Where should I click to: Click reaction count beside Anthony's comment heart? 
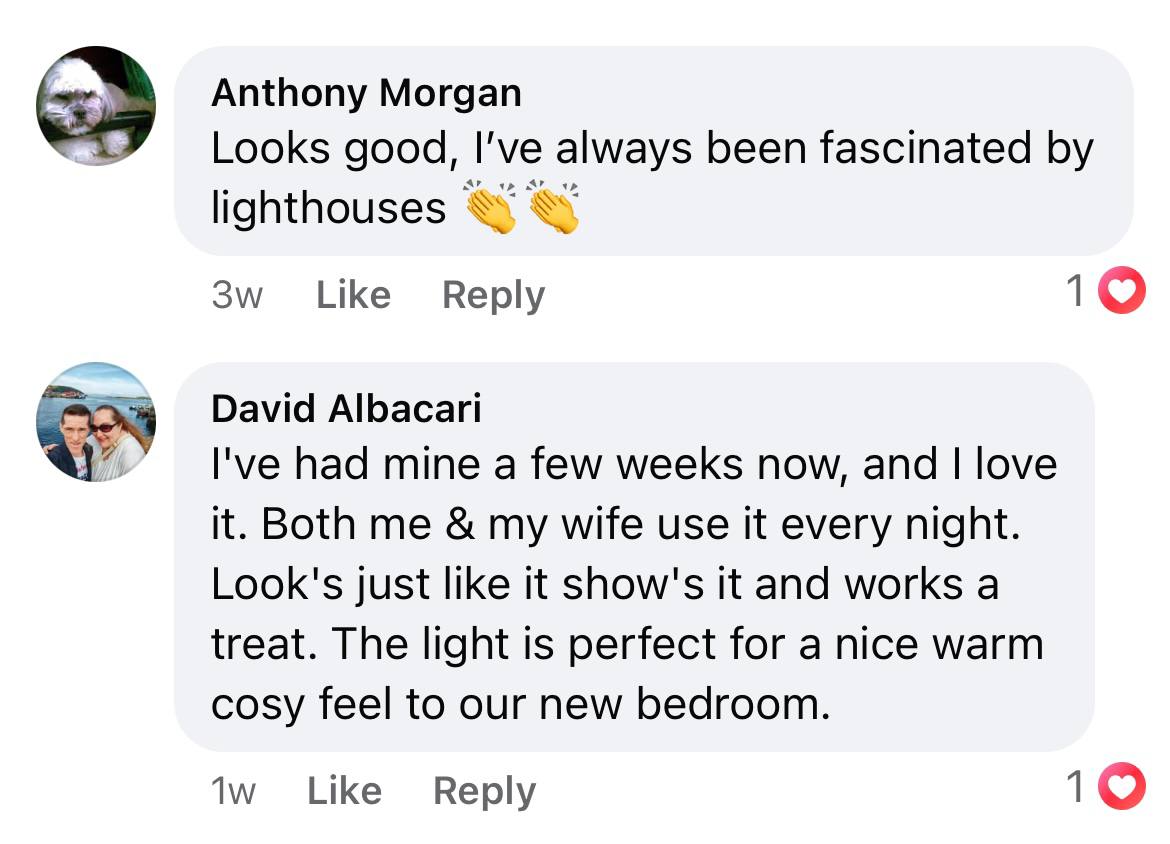[1075, 293]
